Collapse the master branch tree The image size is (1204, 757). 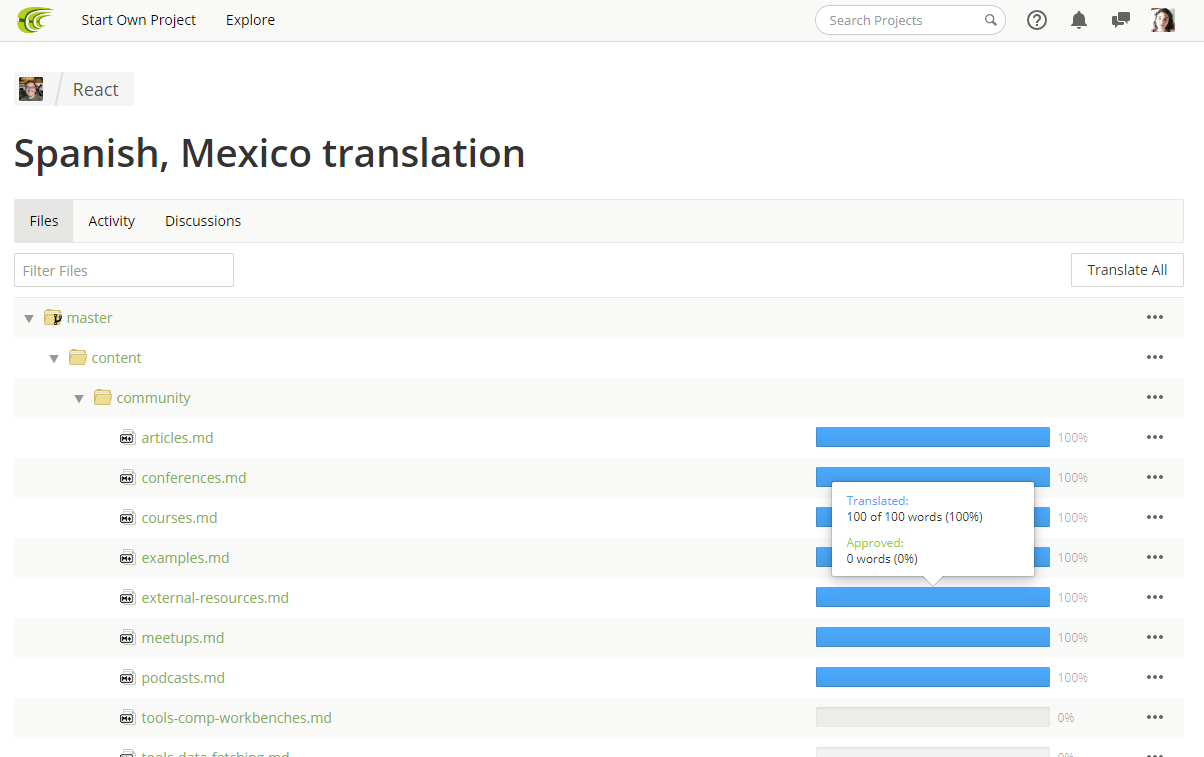[x=29, y=319]
